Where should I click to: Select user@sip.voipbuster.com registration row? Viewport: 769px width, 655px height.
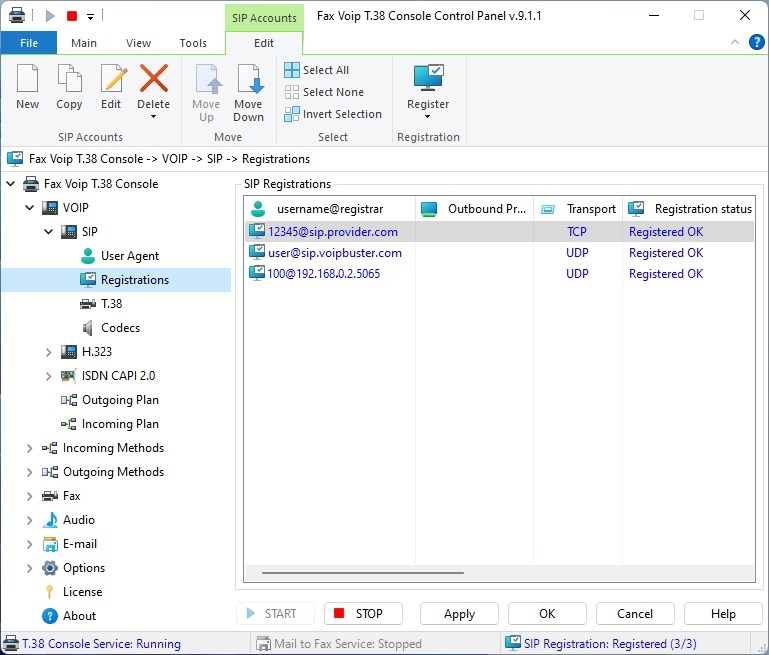tap(499, 253)
